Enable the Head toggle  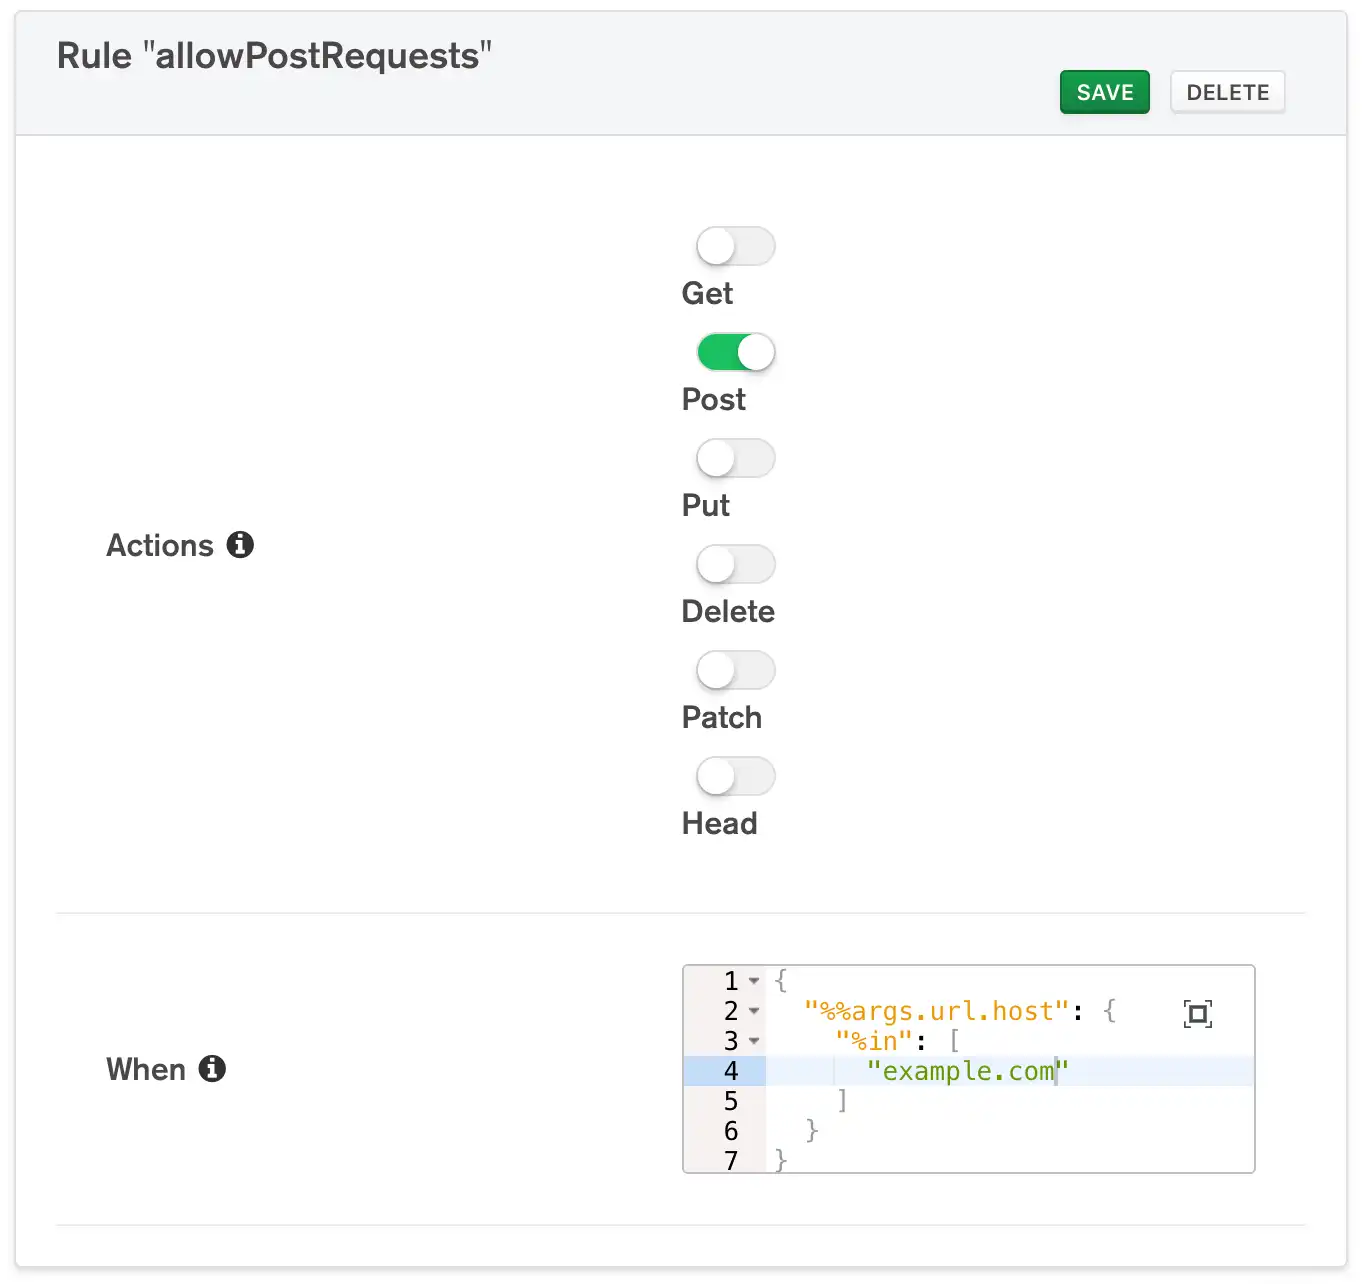pos(735,776)
